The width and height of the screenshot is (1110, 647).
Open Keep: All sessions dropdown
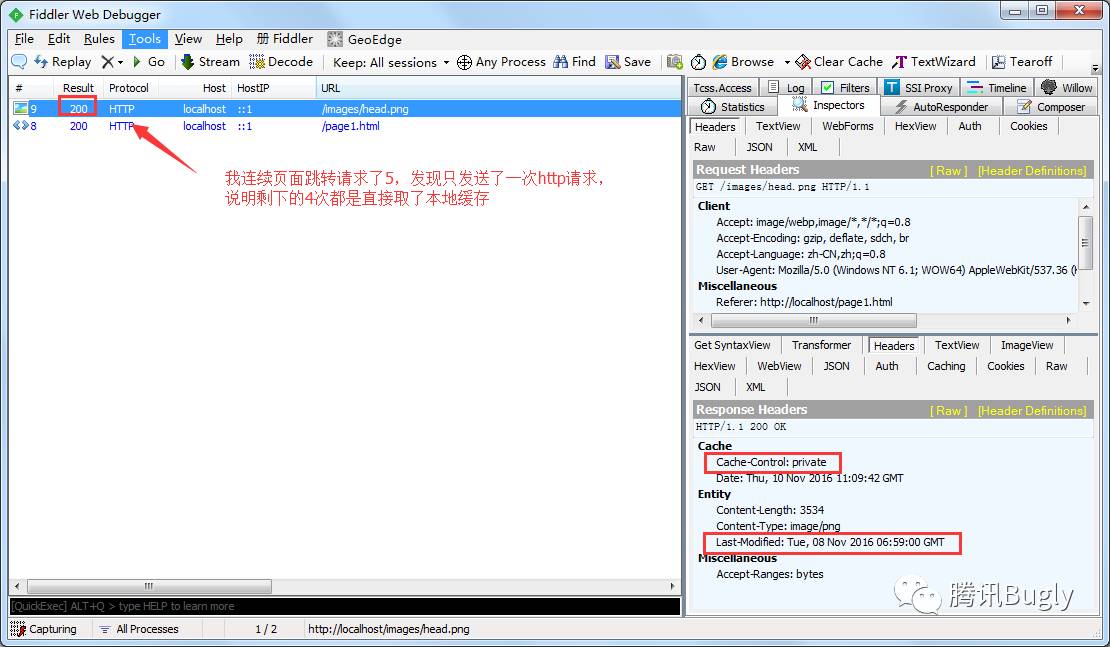point(391,62)
